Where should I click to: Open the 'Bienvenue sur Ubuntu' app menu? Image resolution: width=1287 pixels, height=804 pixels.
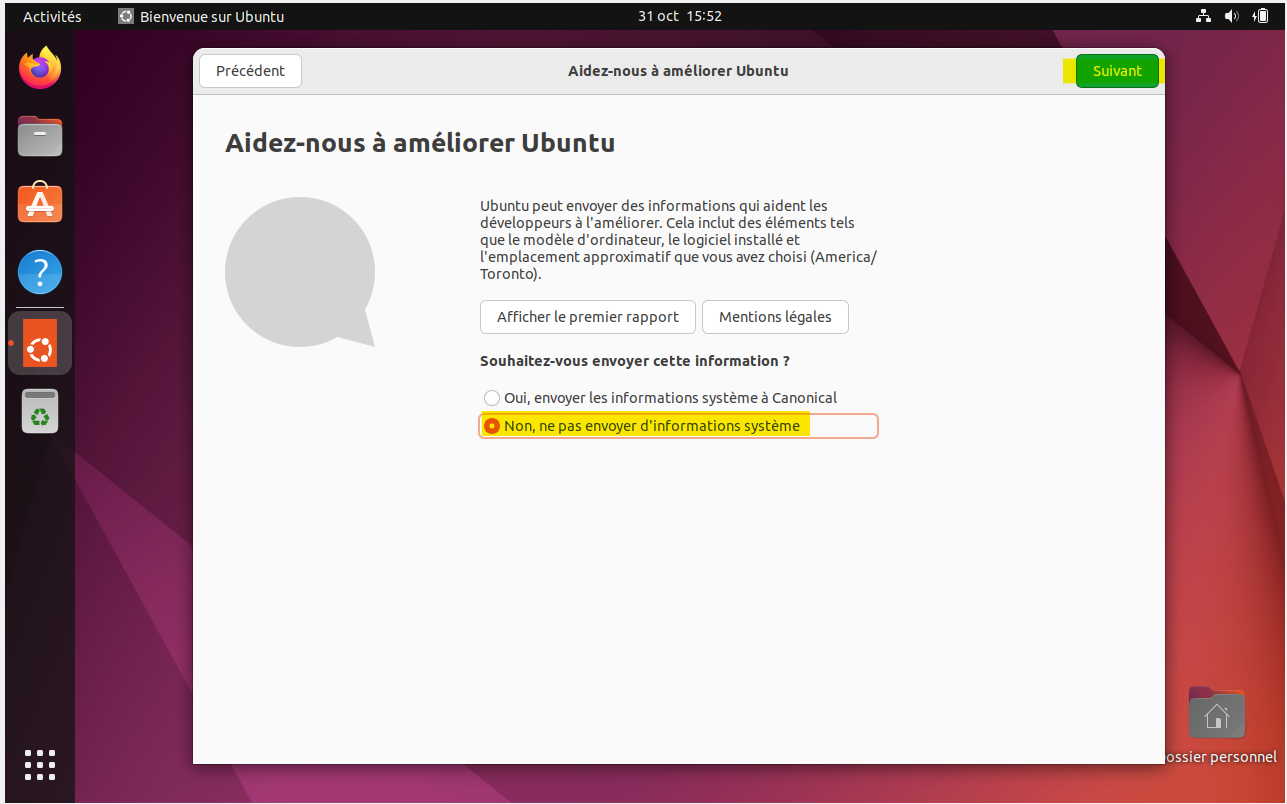tap(201, 16)
